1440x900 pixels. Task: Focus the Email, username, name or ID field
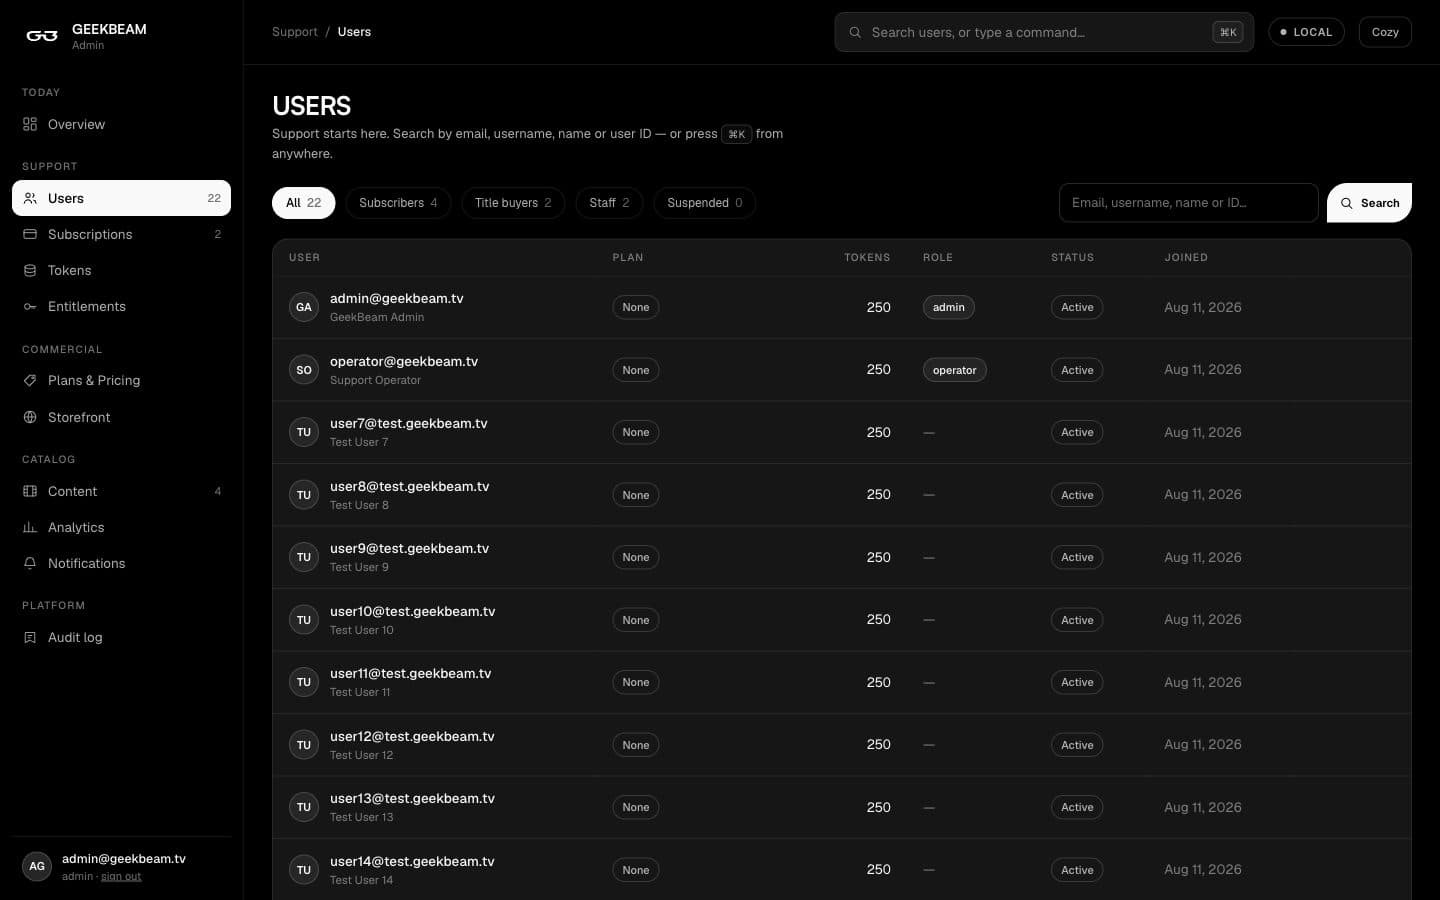[1188, 203]
